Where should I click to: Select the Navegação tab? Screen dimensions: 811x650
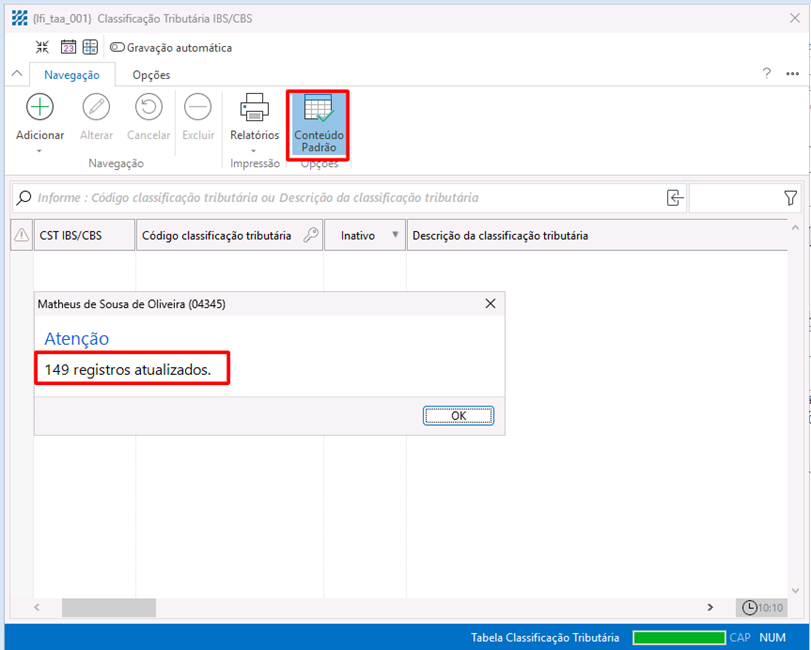72,75
